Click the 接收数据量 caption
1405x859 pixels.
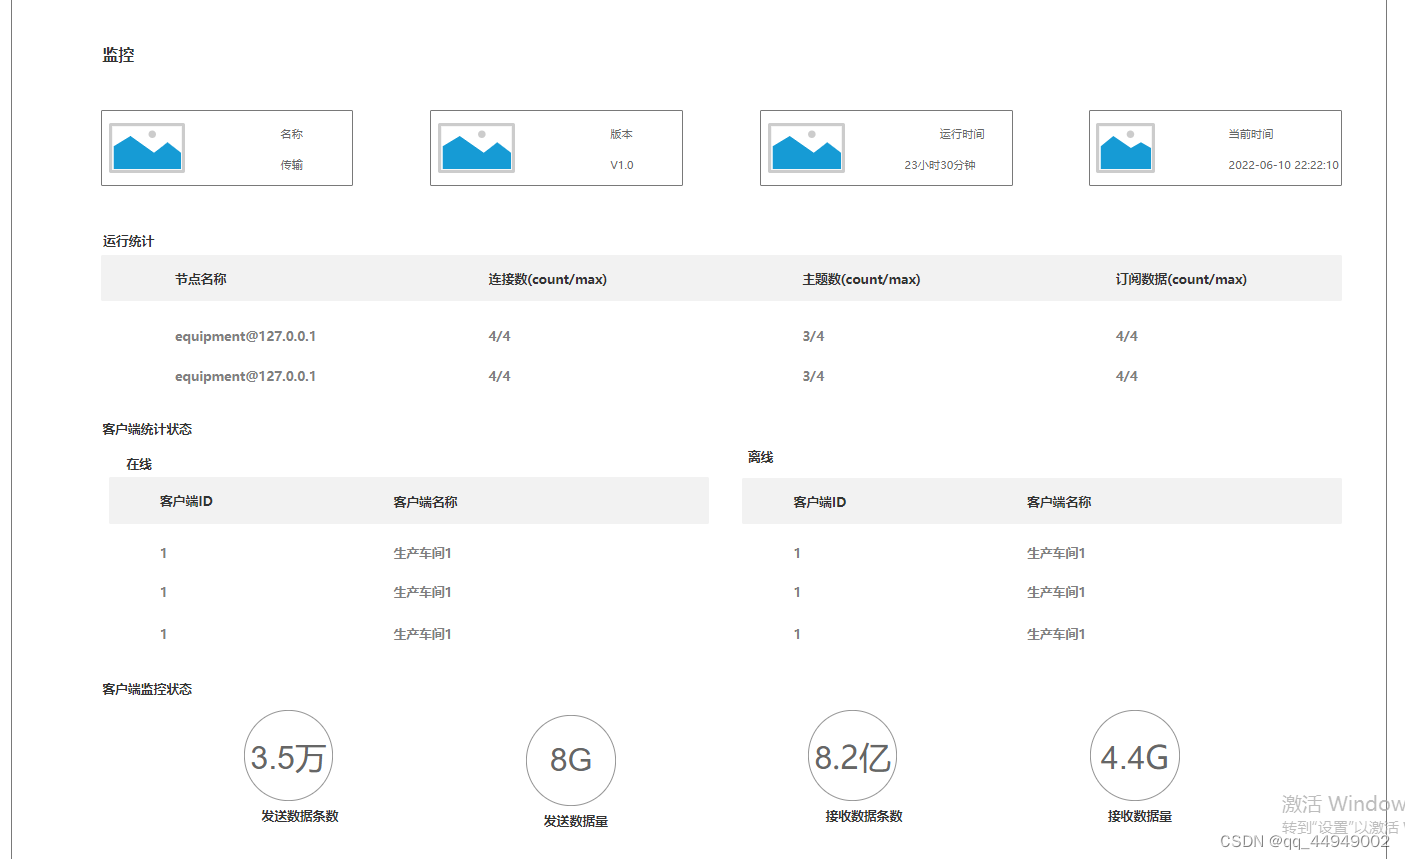(1140, 816)
